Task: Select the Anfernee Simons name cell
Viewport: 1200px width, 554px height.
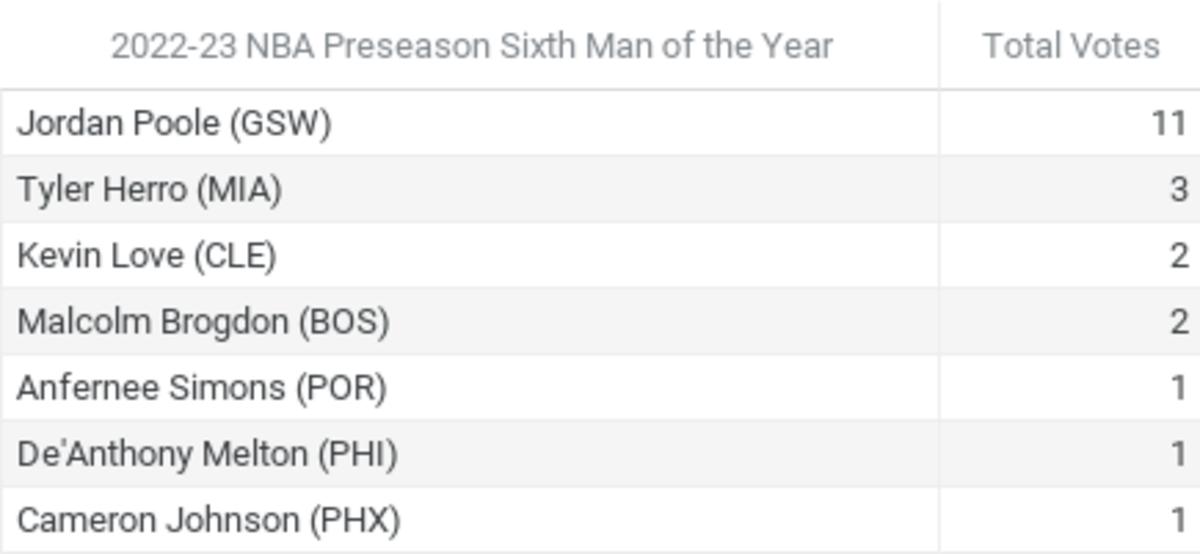Action: tap(202, 387)
